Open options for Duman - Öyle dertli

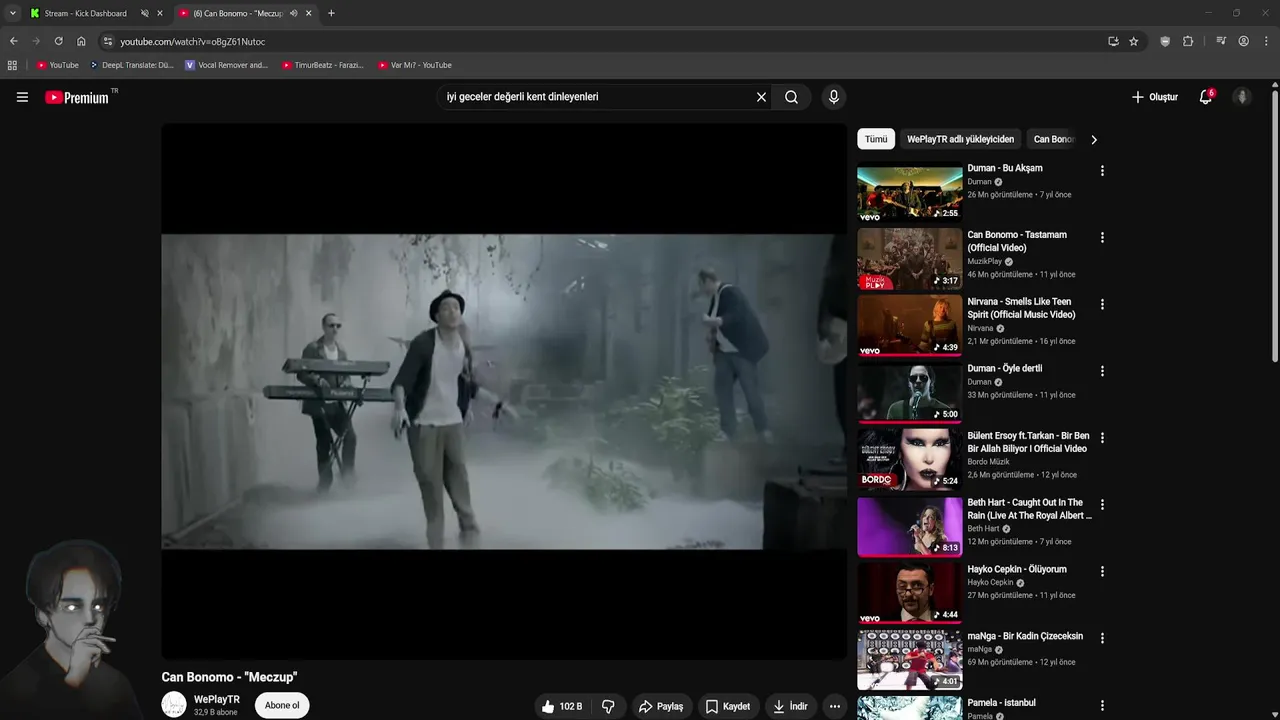[1102, 371]
